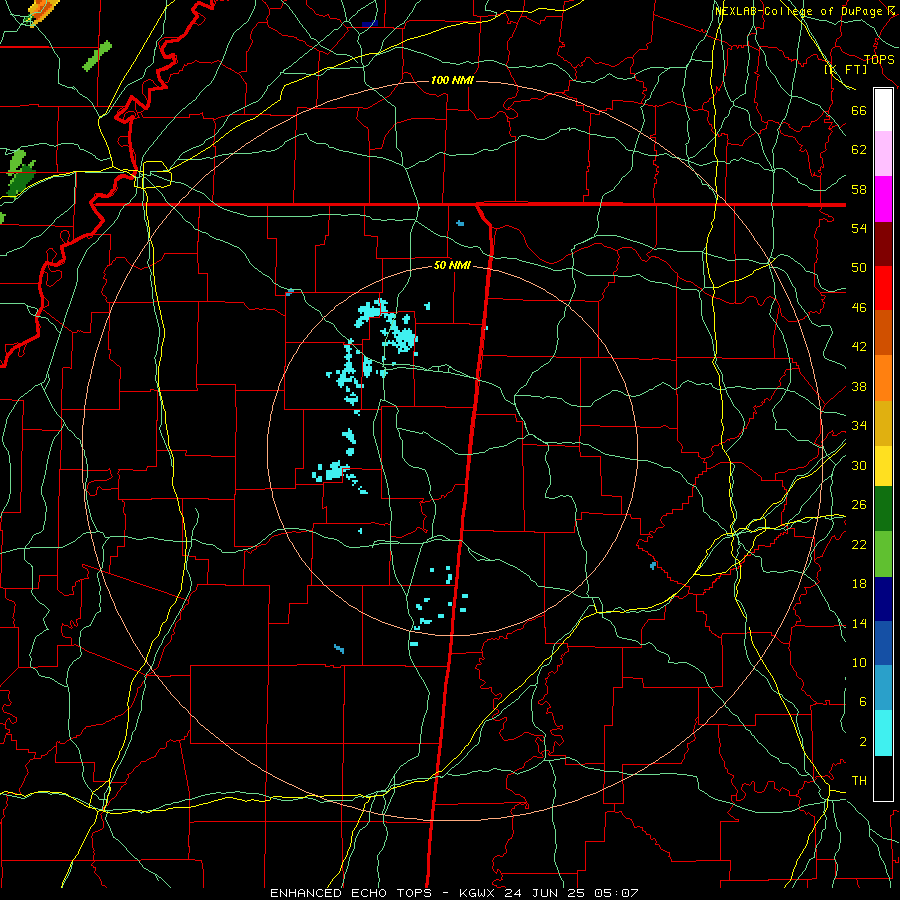The image size is (900, 900).
Task: Click the white swatch in the tops legend
Action: [x=883, y=110]
